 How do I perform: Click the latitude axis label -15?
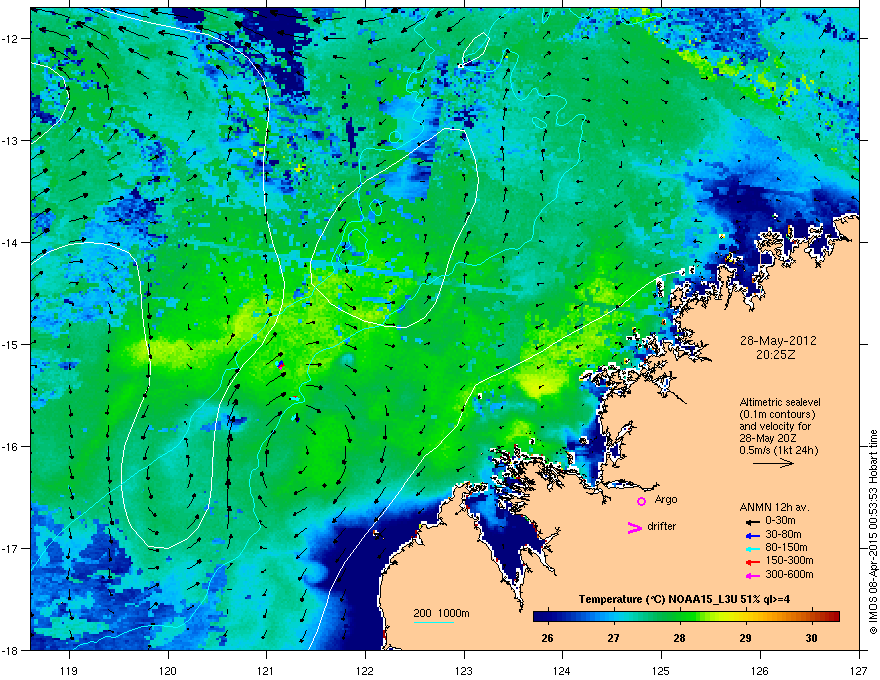[x=11, y=344]
